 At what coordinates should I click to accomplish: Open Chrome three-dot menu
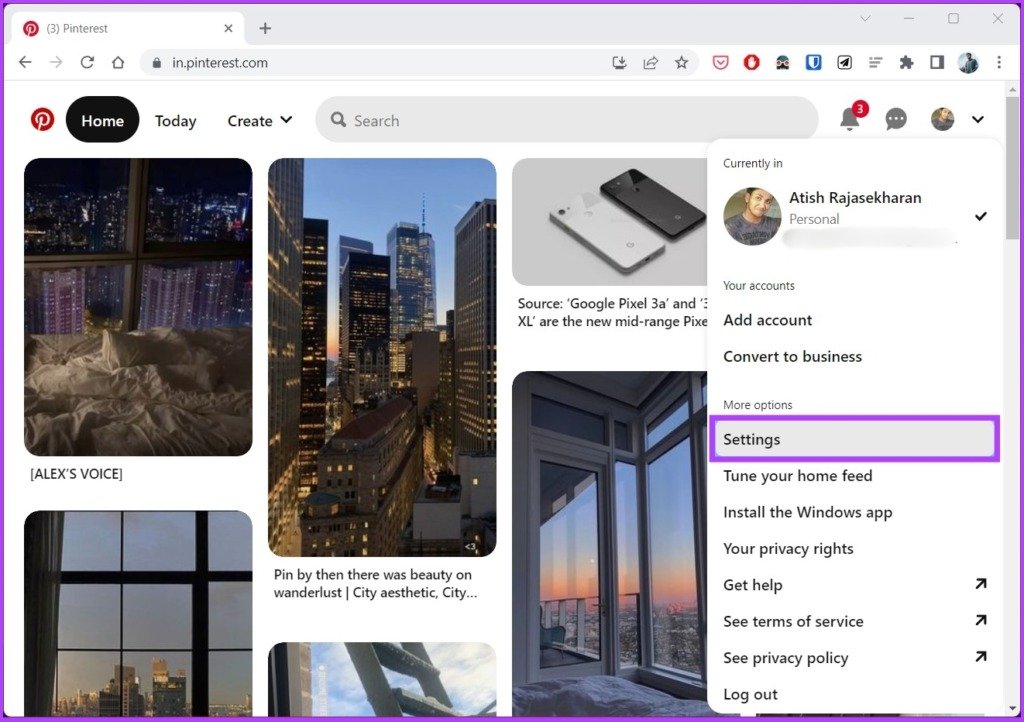999,63
